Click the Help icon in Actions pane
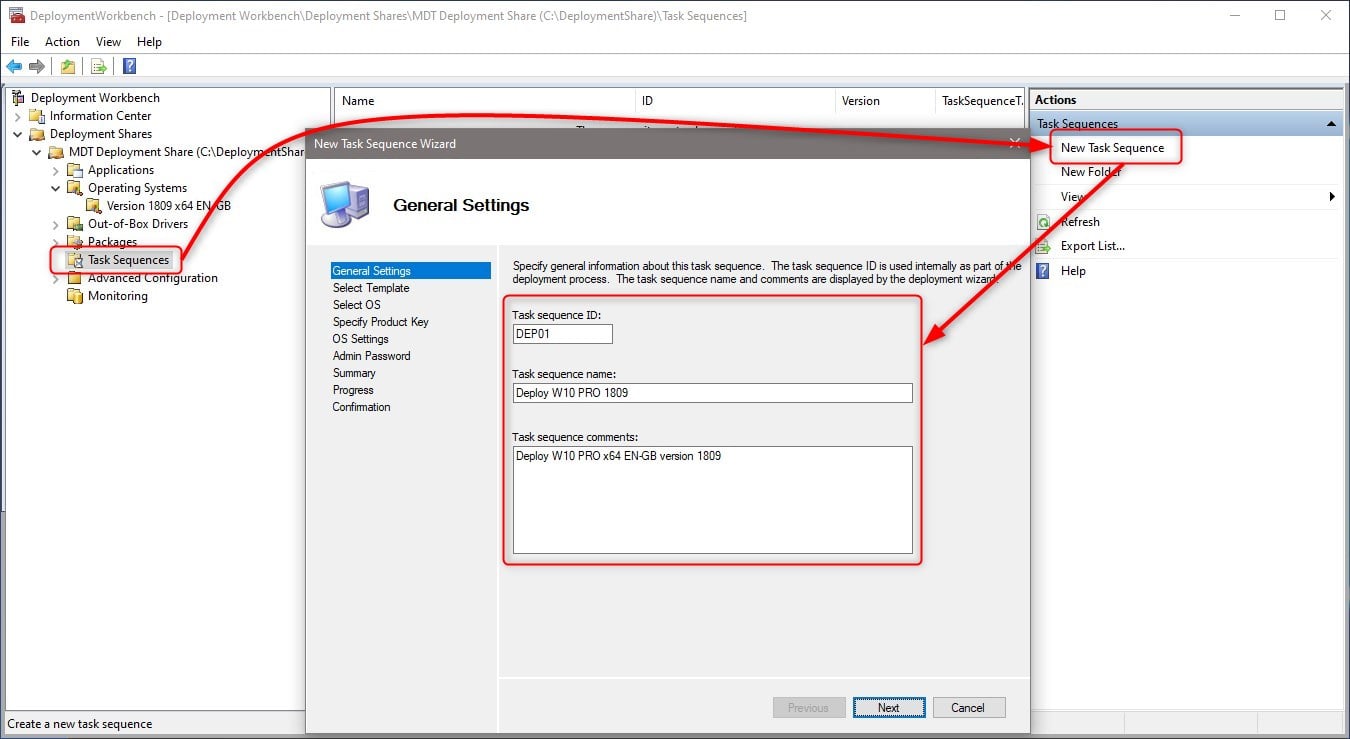The height and width of the screenshot is (739, 1350). tap(1044, 271)
